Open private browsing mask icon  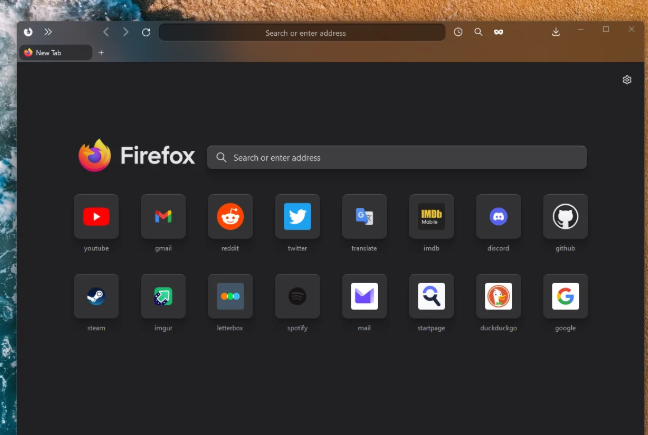coord(498,32)
